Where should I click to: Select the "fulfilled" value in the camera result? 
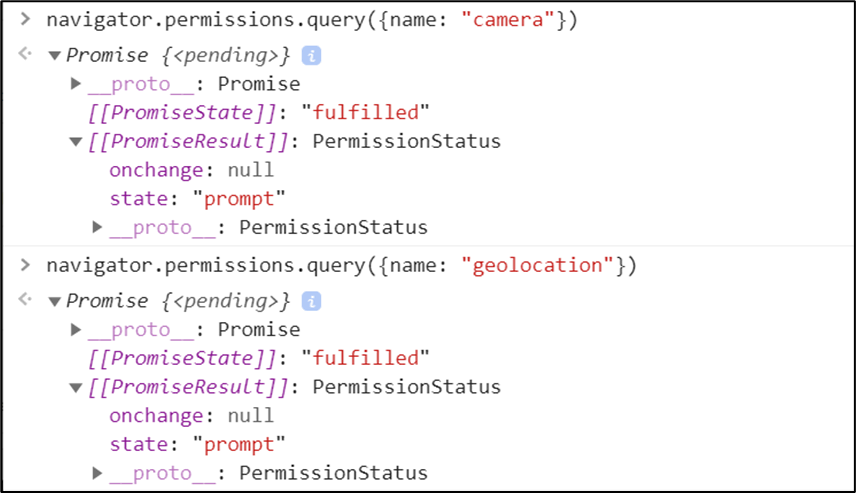[371, 113]
